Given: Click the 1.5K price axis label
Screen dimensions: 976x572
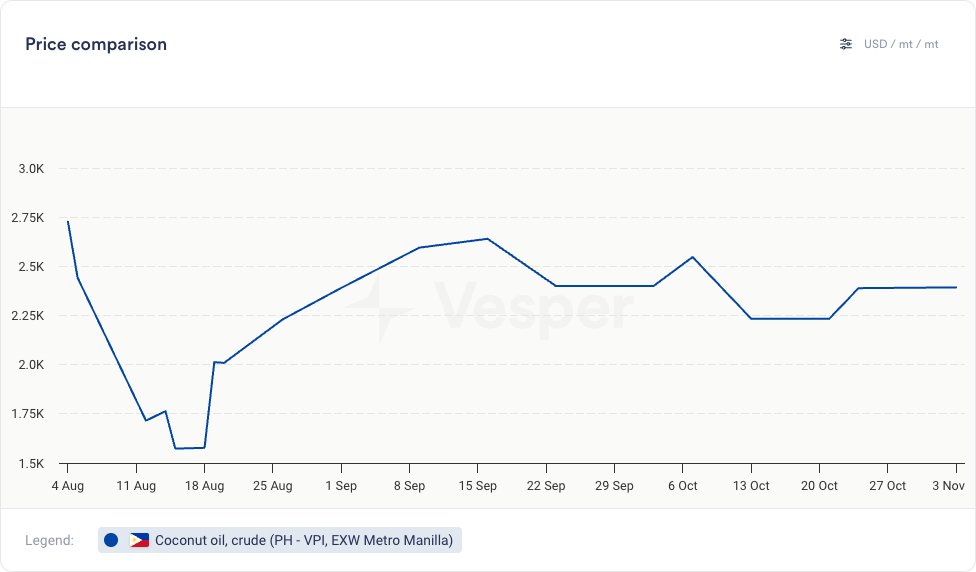Looking at the screenshot, I should (31, 464).
